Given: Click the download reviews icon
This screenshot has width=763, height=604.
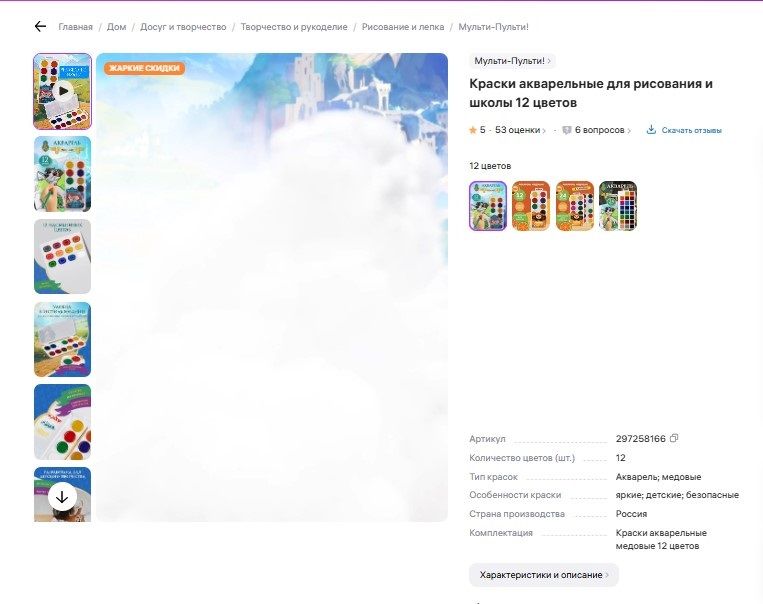Looking at the screenshot, I should click(651, 130).
